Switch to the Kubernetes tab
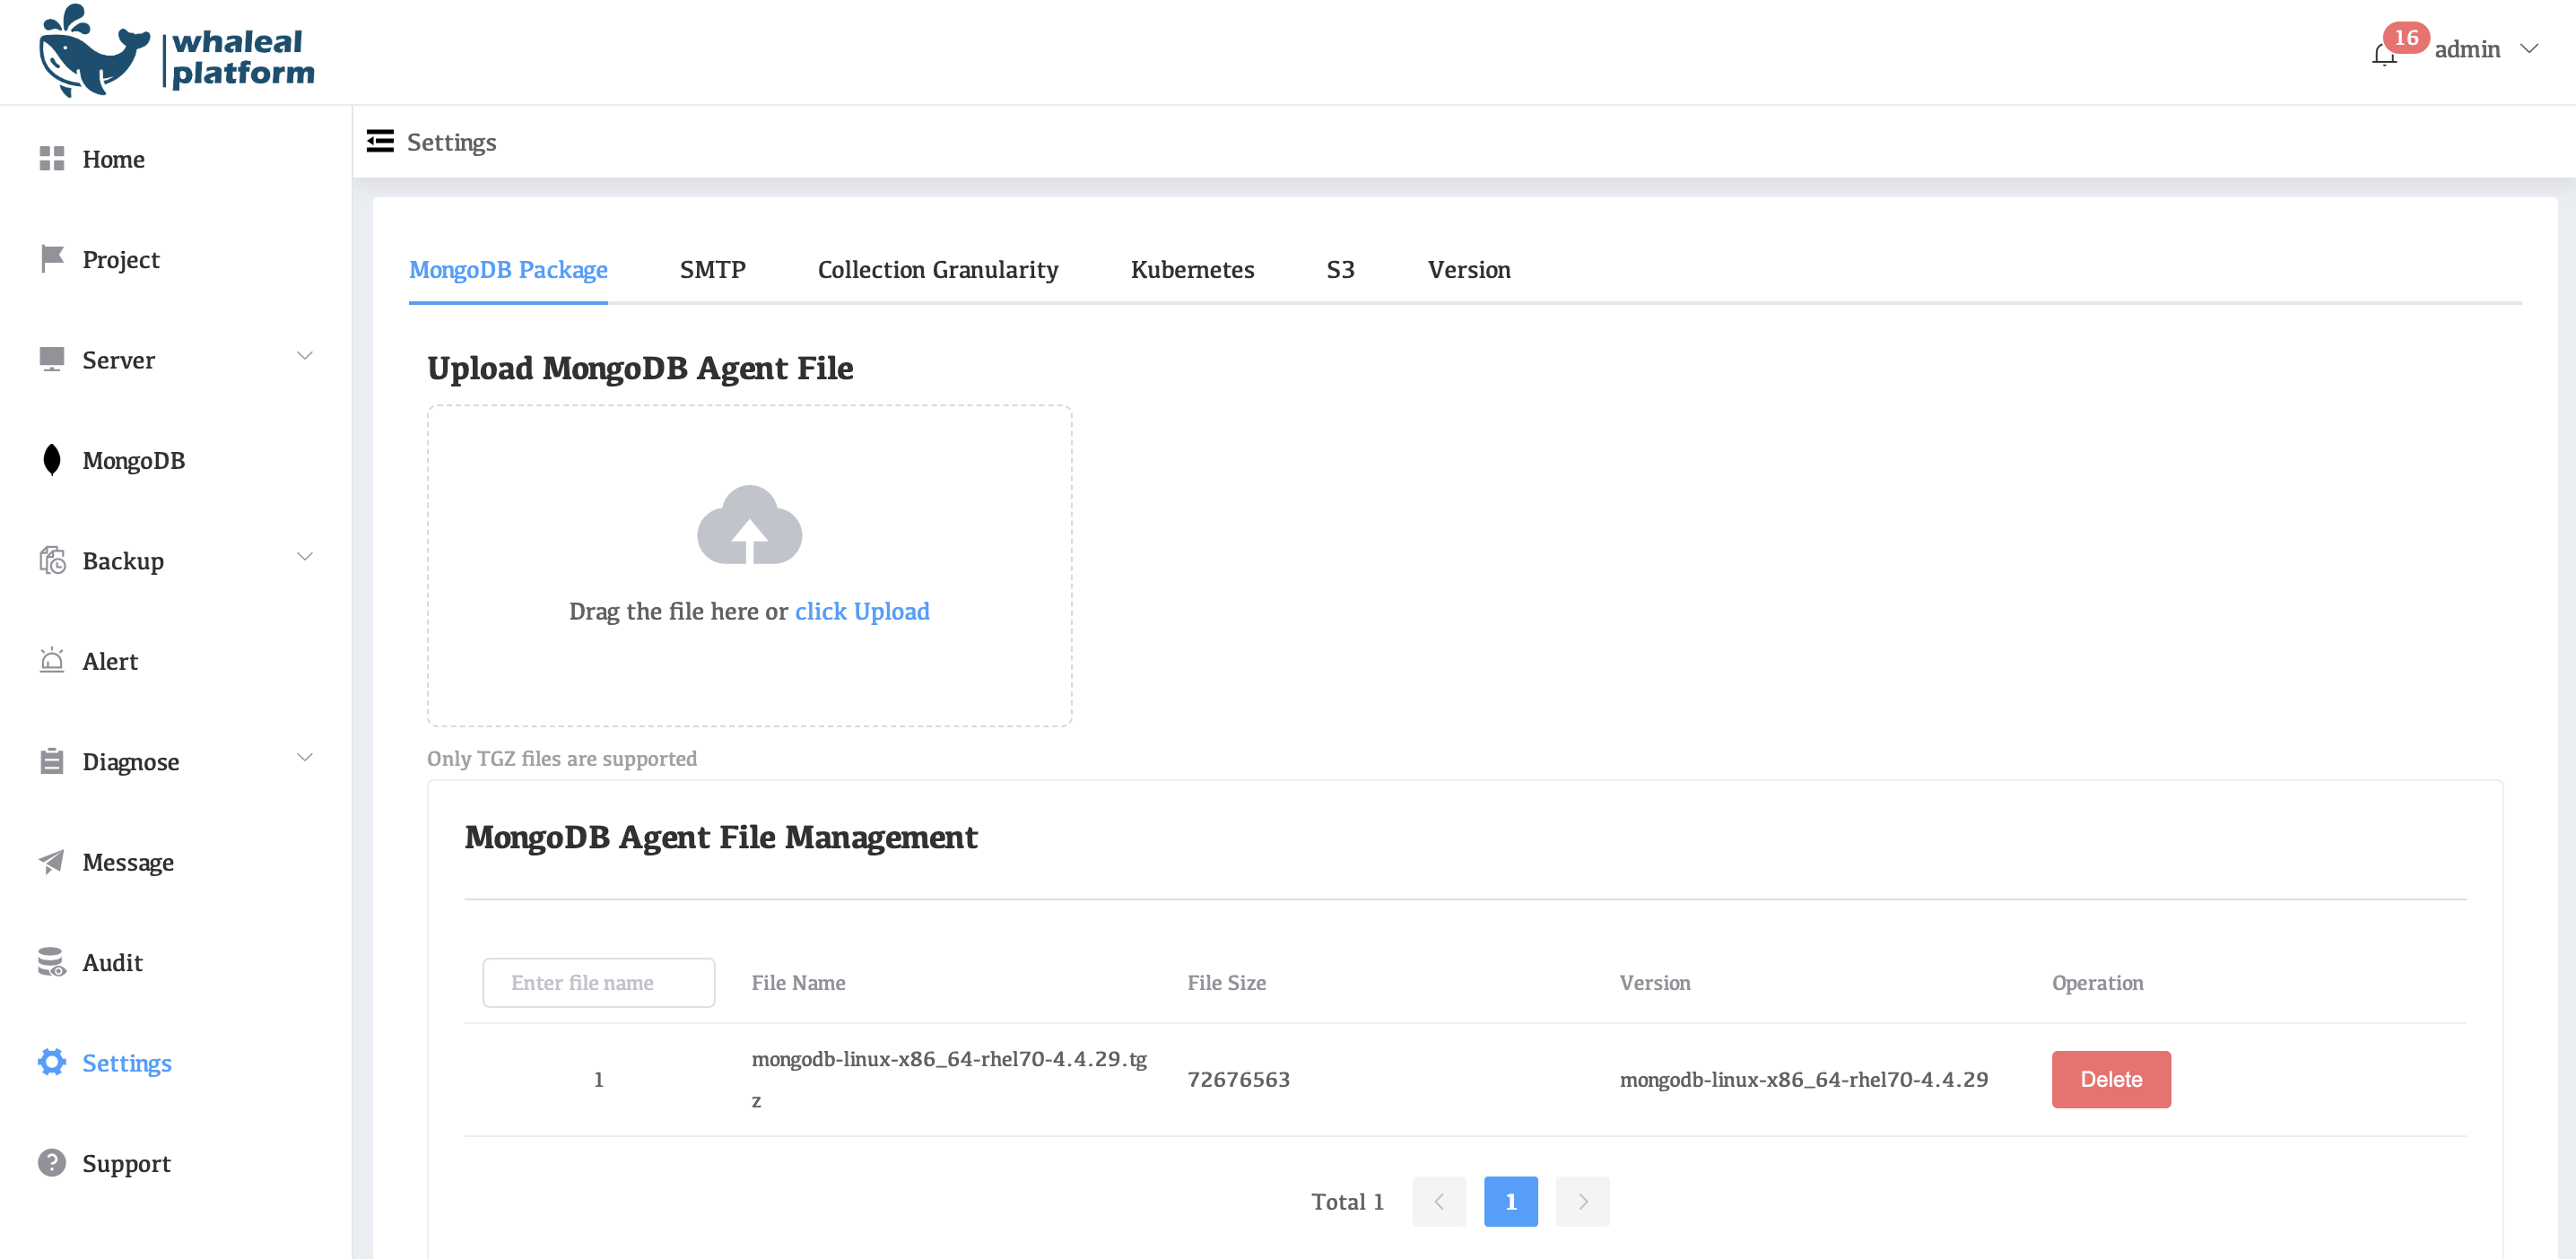The height and width of the screenshot is (1259, 2576). [1192, 270]
